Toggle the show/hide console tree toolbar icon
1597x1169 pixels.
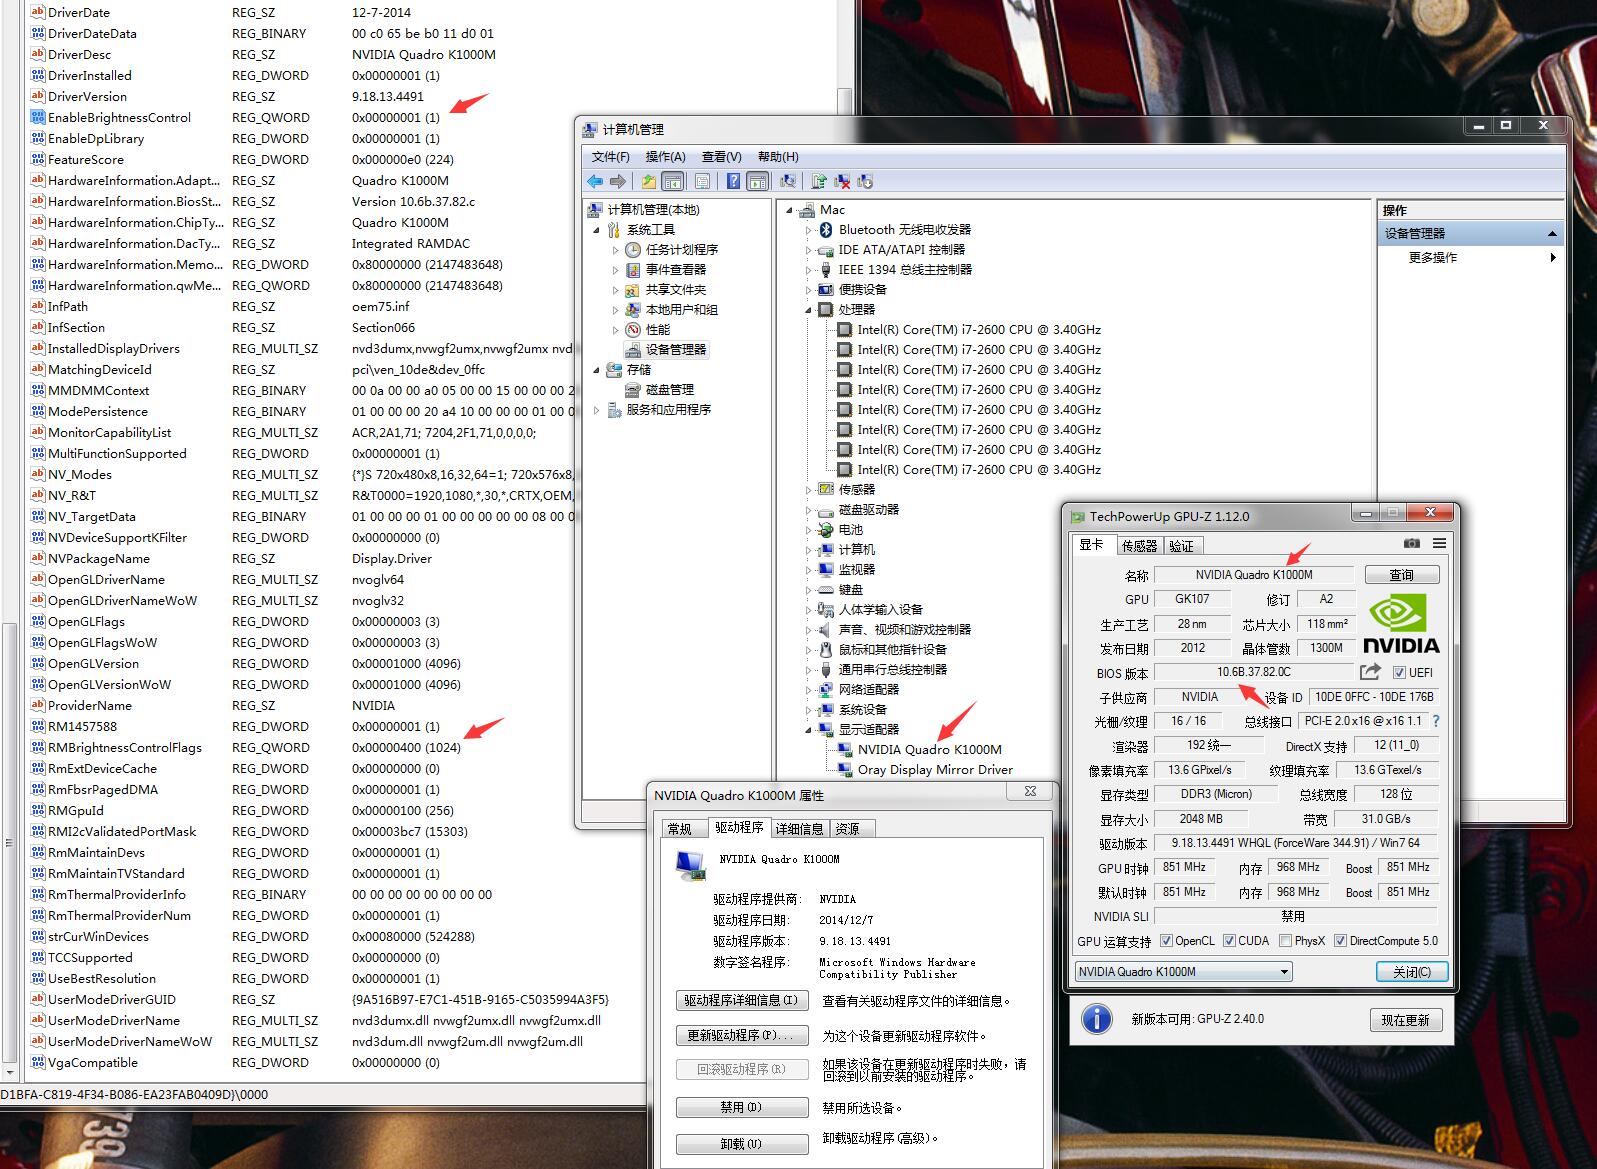pyautogui.click(x=673, y=181)
